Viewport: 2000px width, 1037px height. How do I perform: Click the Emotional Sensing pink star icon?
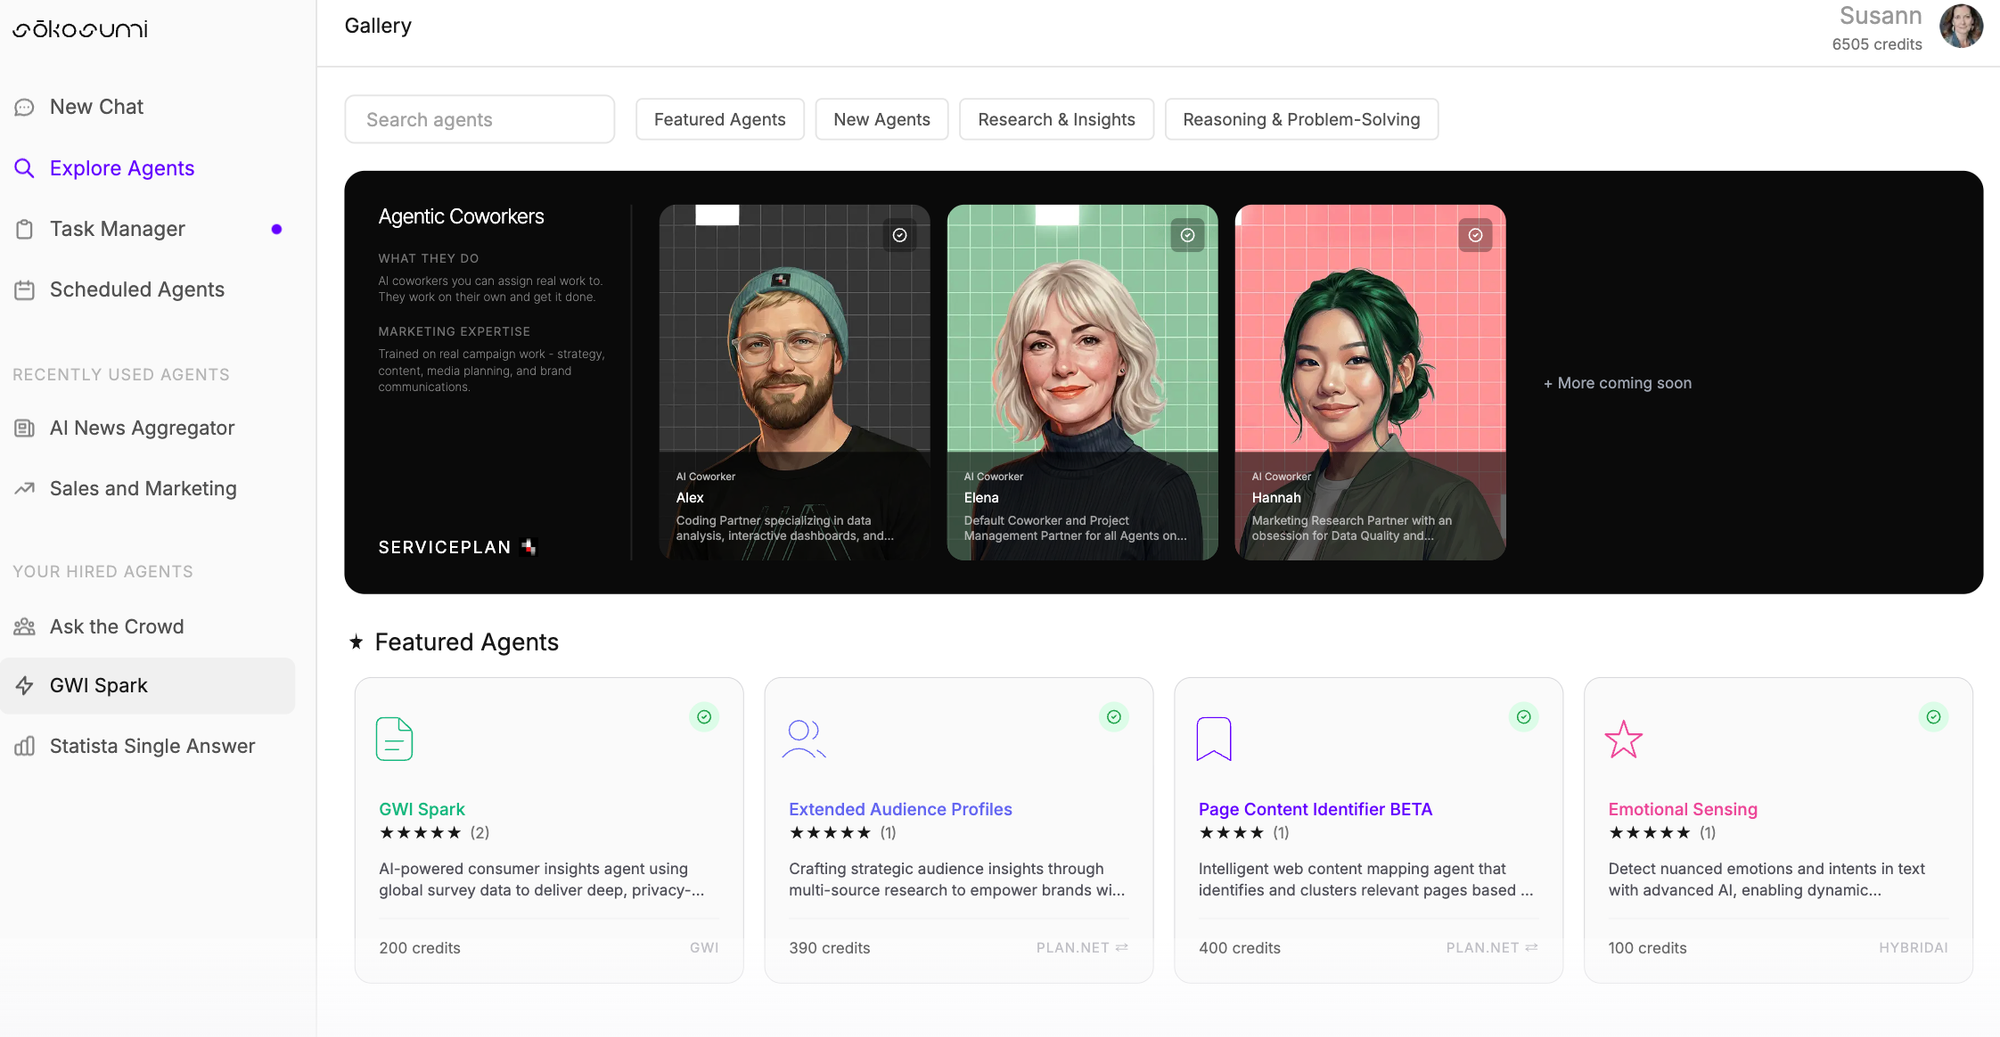coord(1623,740)
